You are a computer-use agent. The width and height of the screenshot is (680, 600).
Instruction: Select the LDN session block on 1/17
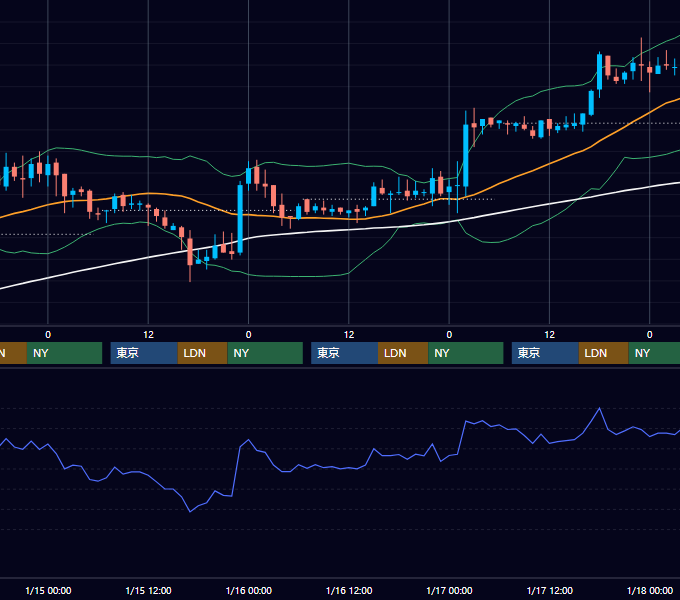[604, 353]
